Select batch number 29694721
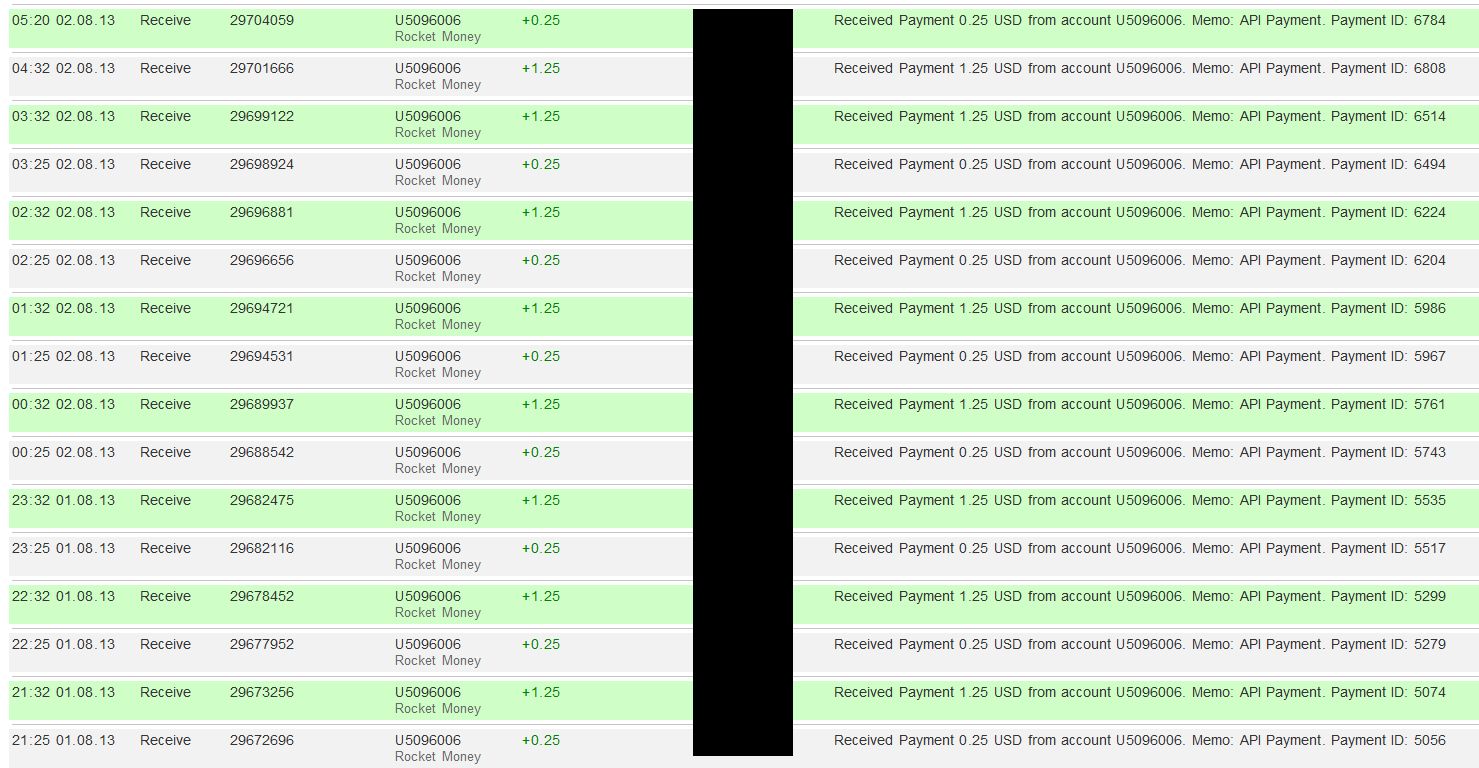Image resolution: width=1479 pixels, height=768 pixels. point(262,308)
